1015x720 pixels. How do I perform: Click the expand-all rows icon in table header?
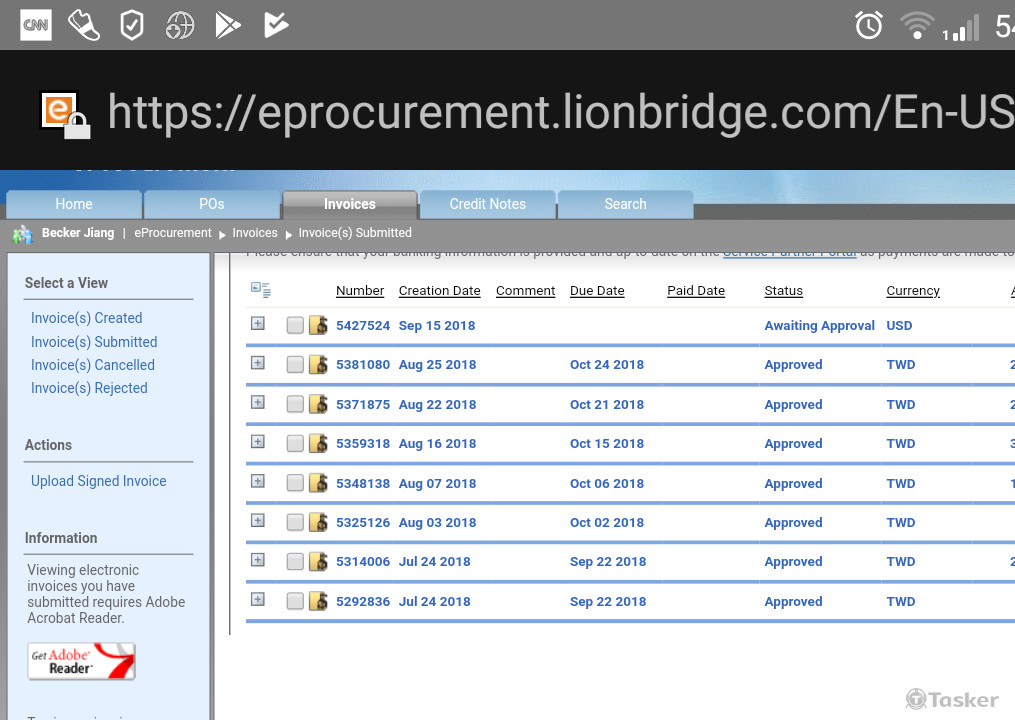pos(260,291)
